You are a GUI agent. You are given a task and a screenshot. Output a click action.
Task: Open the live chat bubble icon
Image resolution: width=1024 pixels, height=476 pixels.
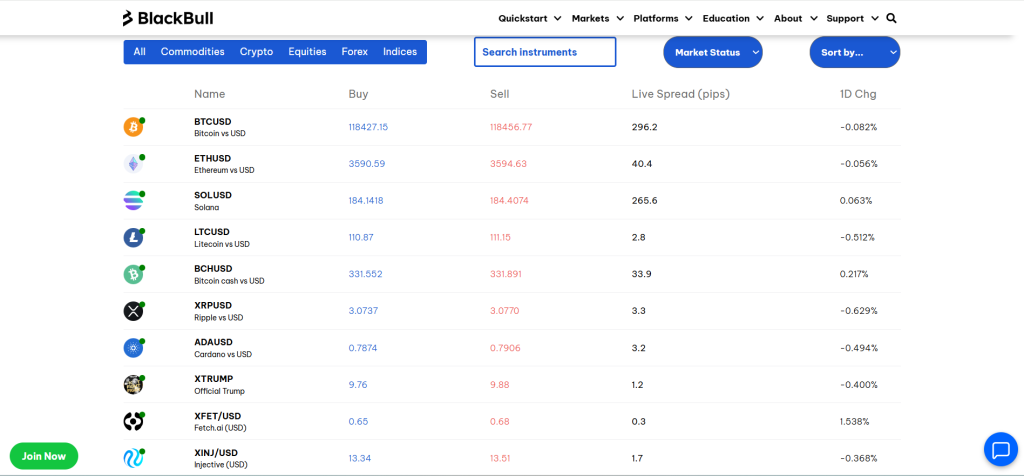click(1000, 449)
